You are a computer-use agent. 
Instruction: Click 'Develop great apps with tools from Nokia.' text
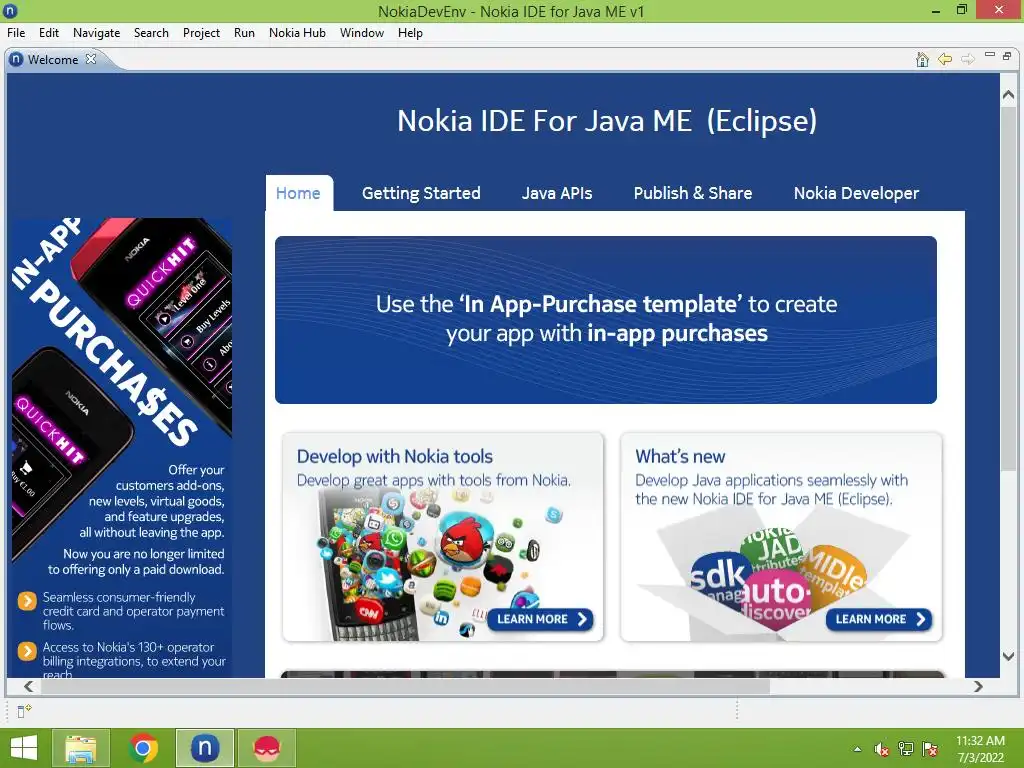click(434, 480)
